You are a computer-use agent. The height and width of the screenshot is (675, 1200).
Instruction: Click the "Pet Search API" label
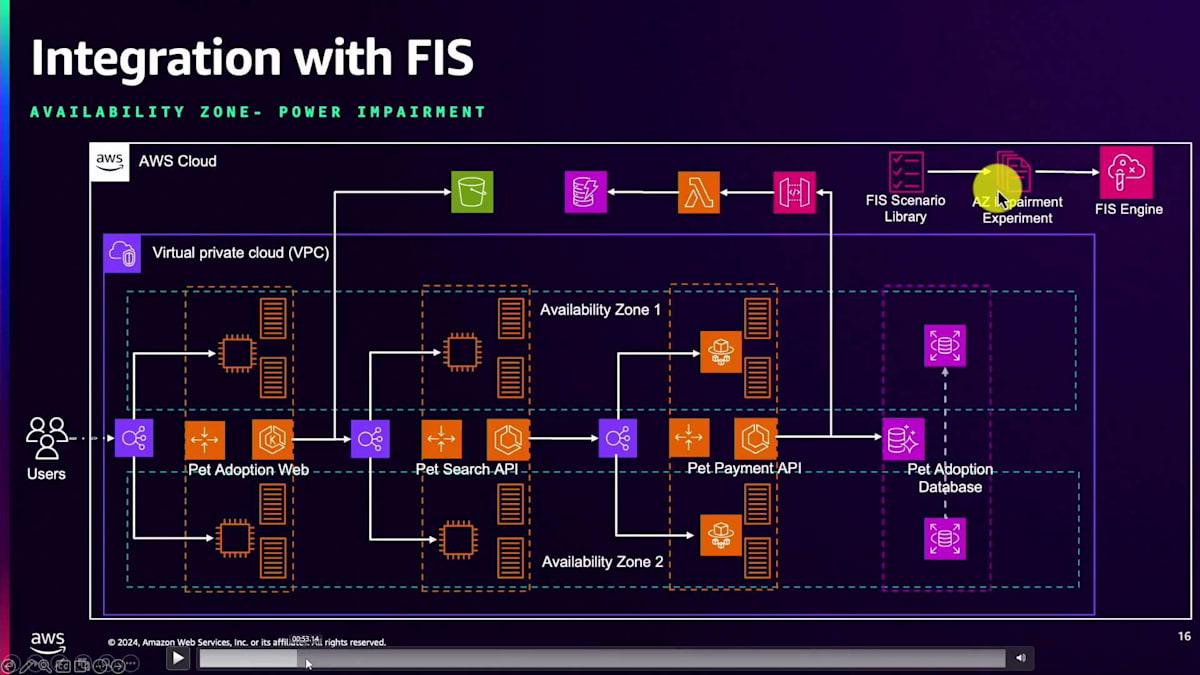[467, 469]
